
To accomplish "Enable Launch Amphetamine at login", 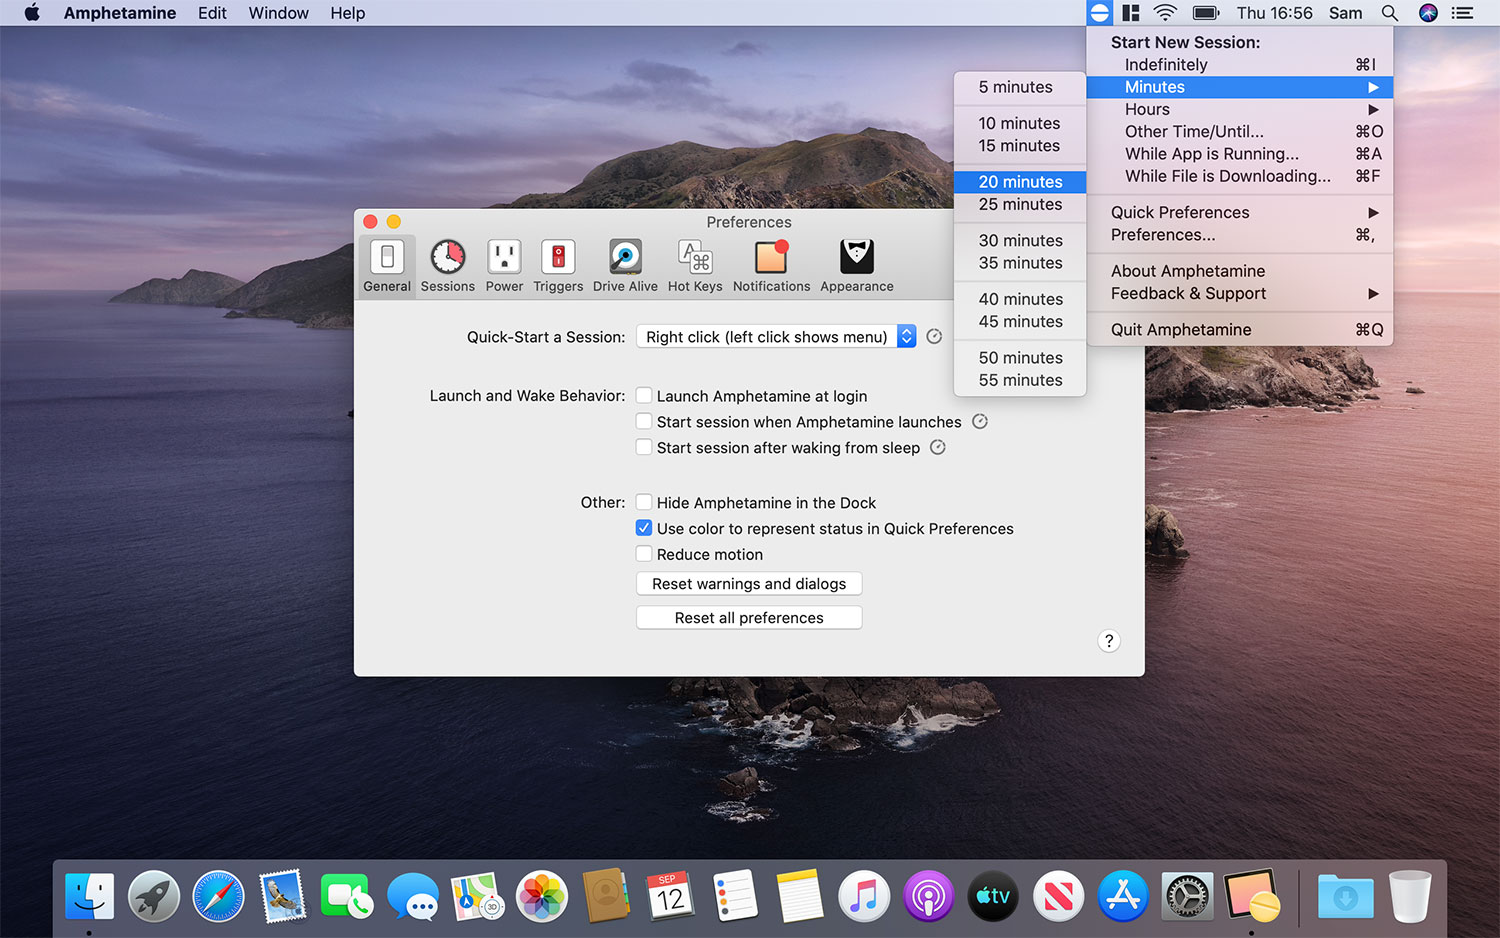I will point(645,396).
